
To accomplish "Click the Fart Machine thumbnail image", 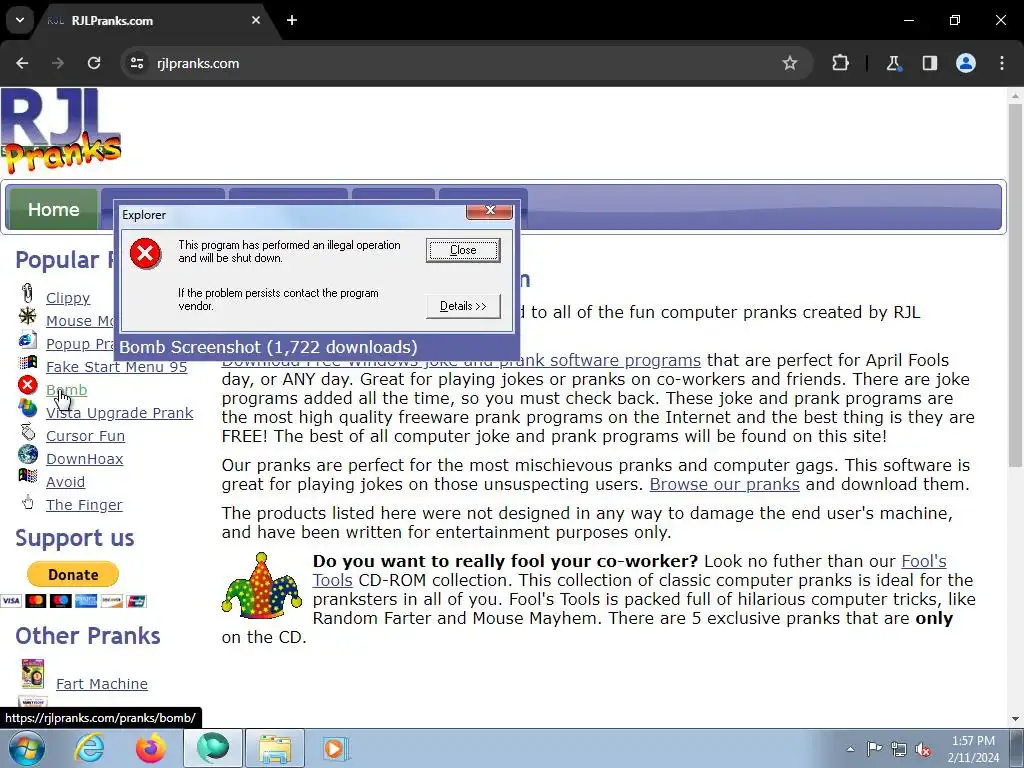I will pyautogui.click(x=33, y=674).
